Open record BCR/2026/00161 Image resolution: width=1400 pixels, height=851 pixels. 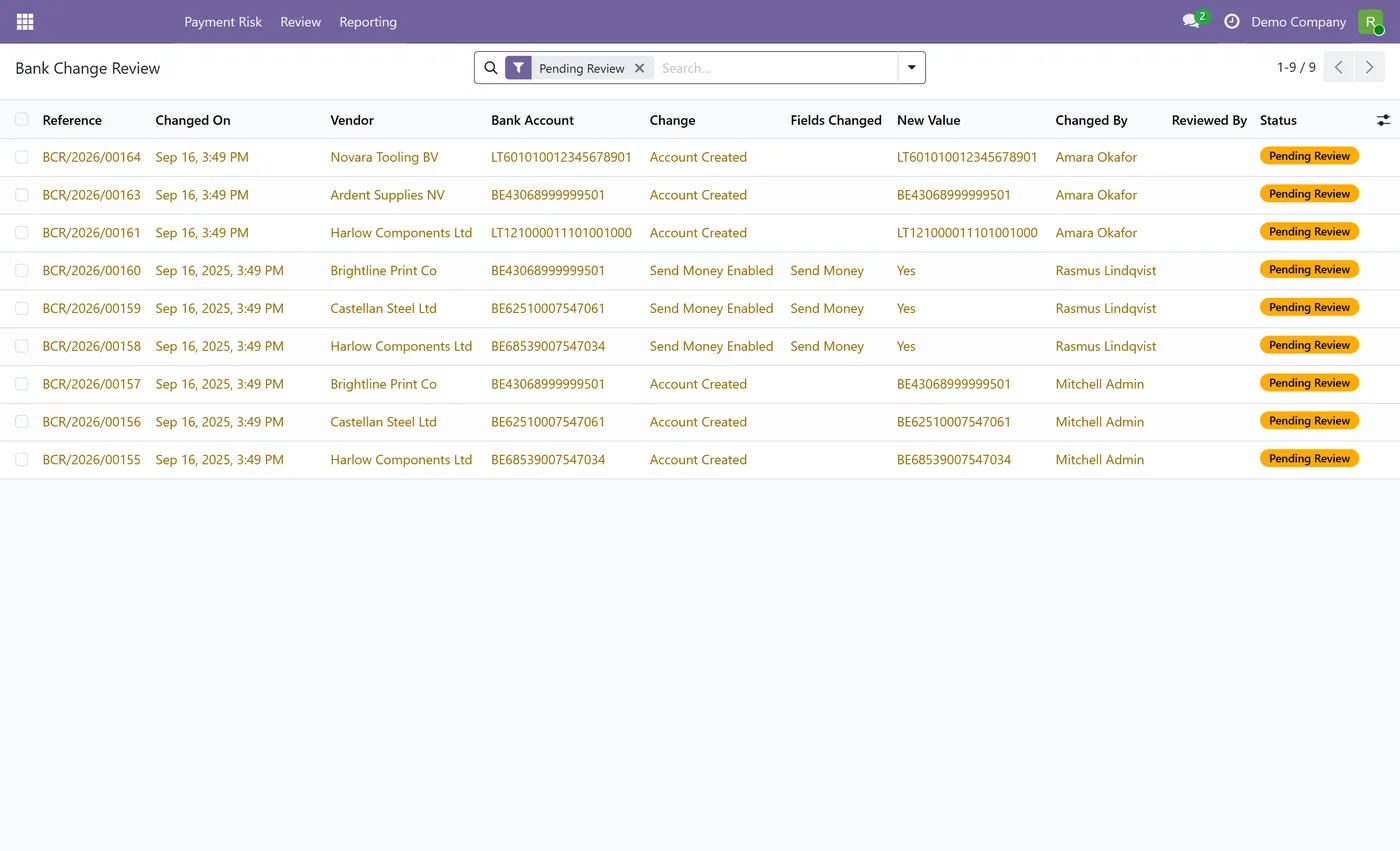coord(91,233)
